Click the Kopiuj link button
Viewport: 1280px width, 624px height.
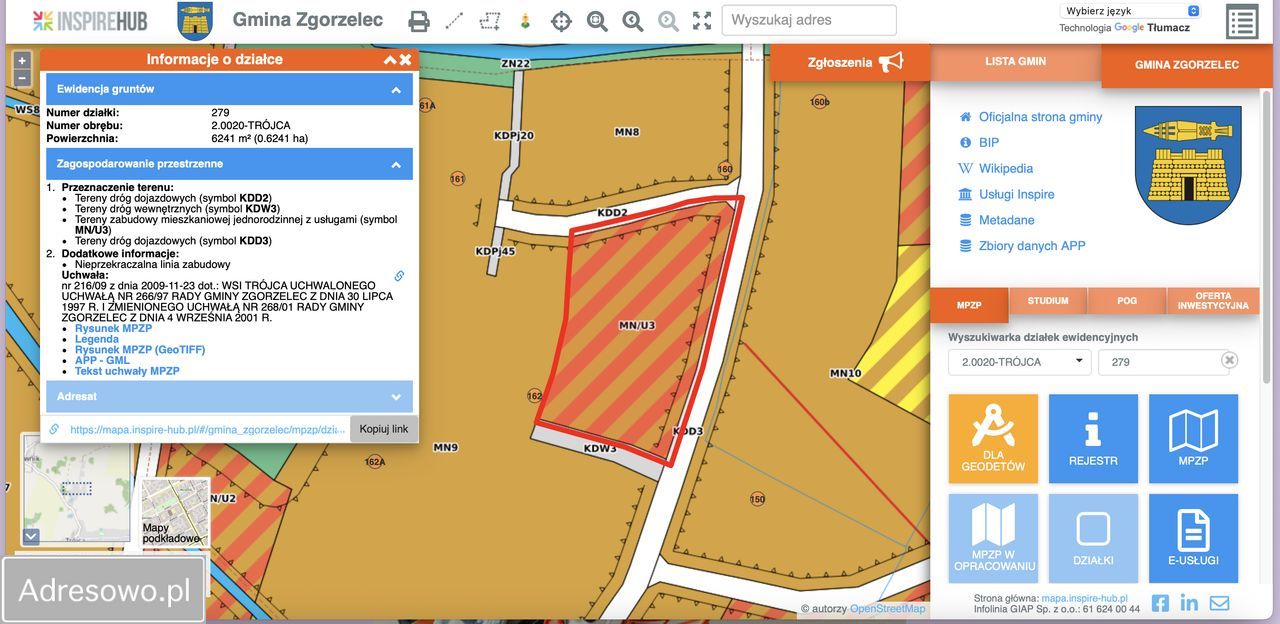tap(384, 429)
